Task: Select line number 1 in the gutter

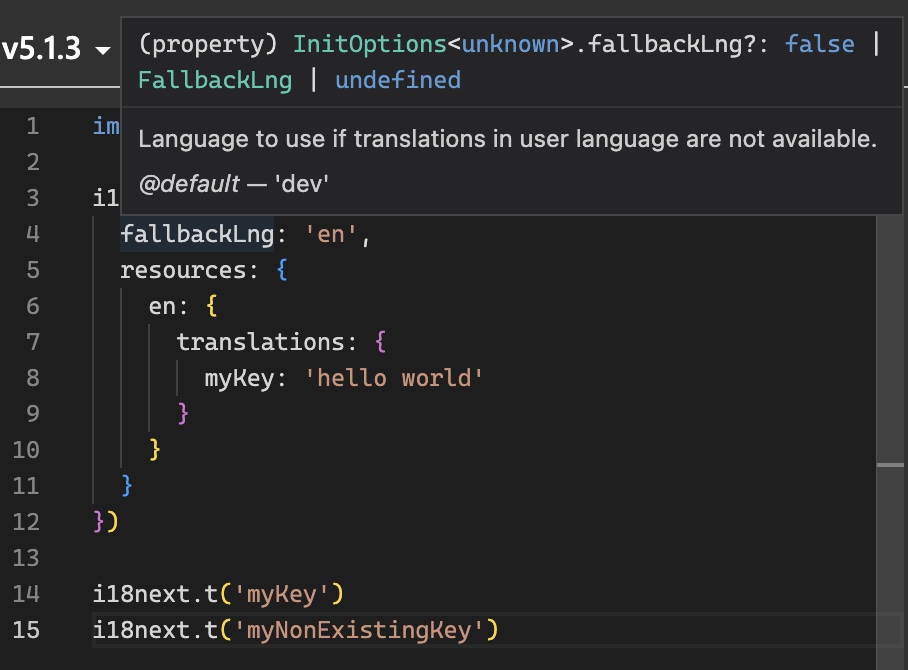Action: [33, 126]
